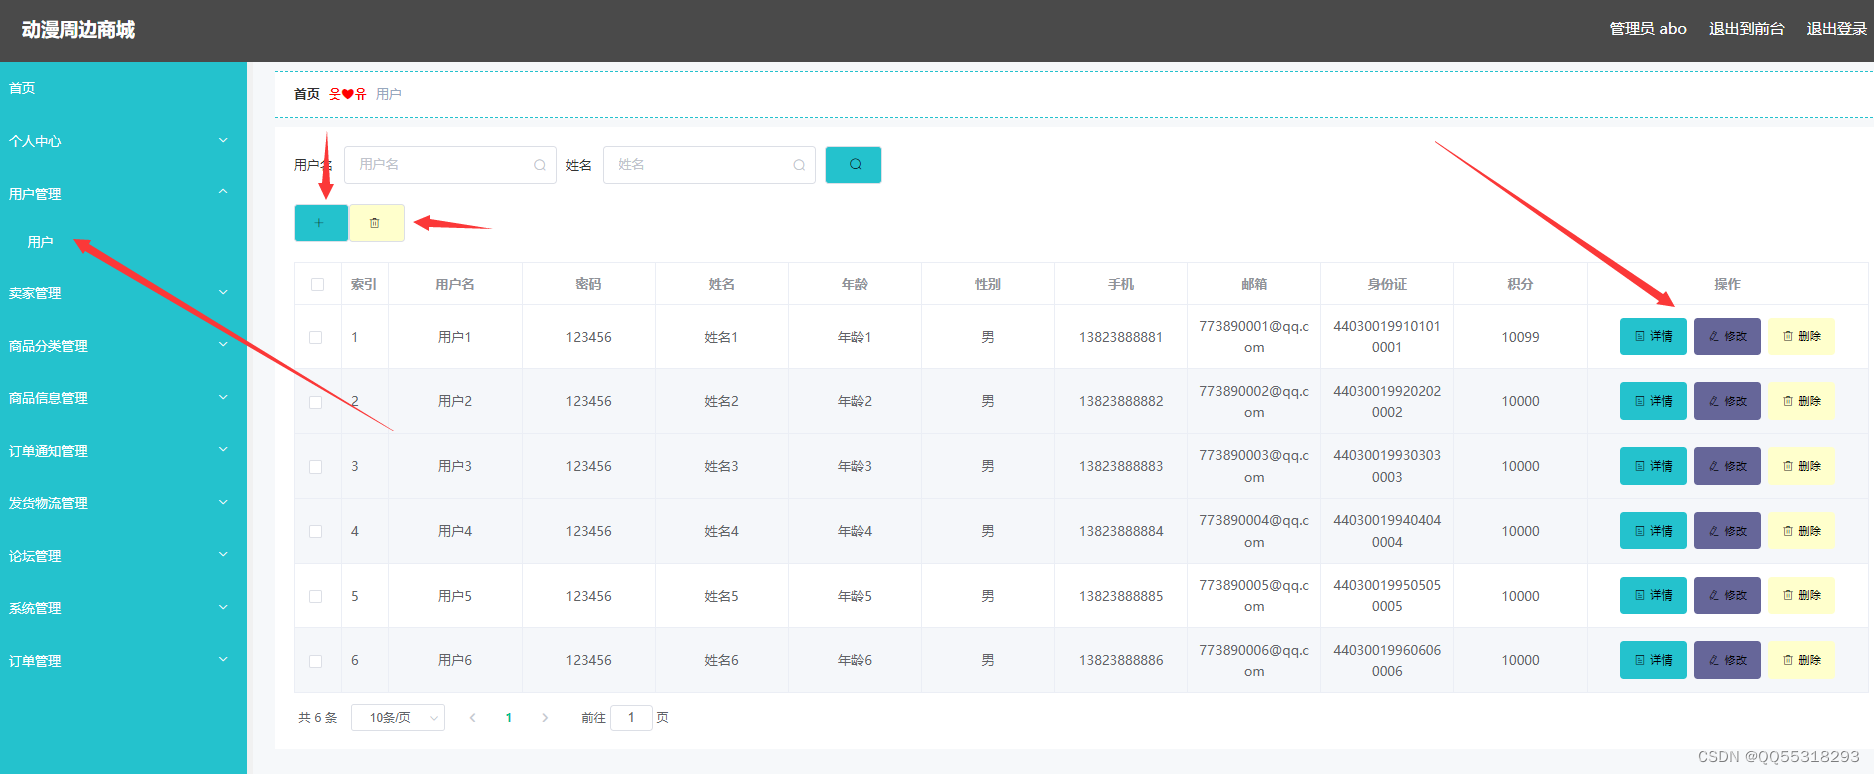
Task: Open 详情 for 用户3 row
Action: coord(1653,466)
